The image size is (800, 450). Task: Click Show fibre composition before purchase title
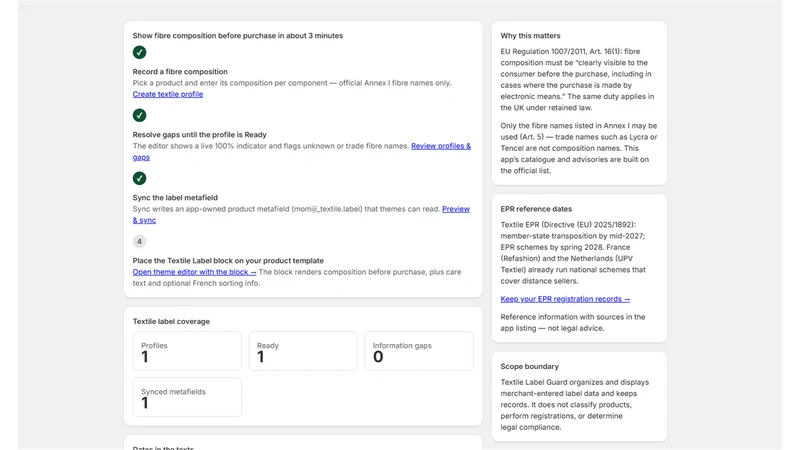tap(238, 36)
